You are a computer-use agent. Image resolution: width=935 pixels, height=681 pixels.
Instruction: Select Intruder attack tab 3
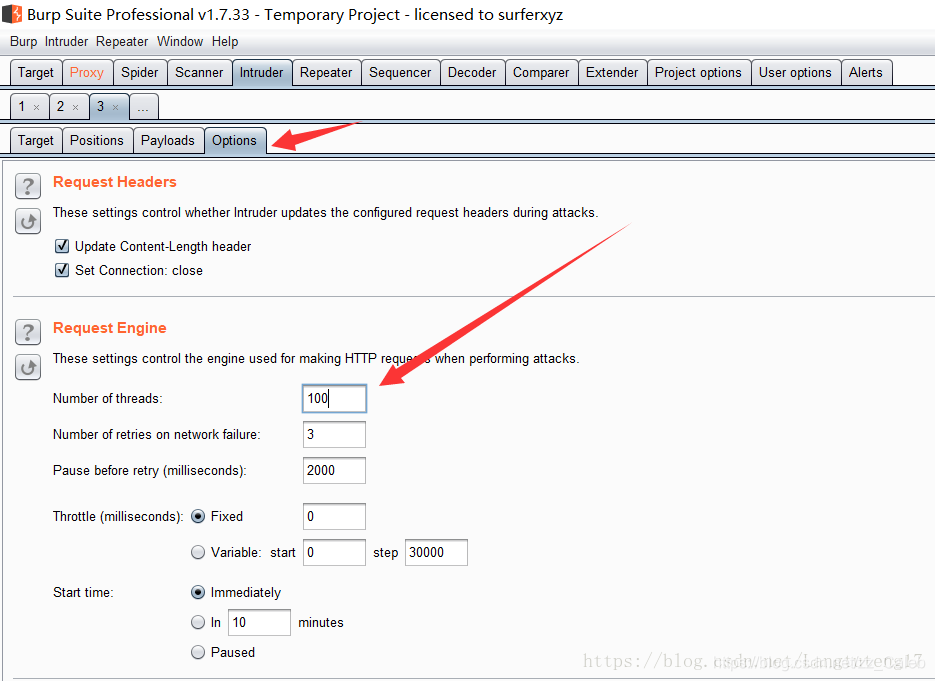point(101,107)
